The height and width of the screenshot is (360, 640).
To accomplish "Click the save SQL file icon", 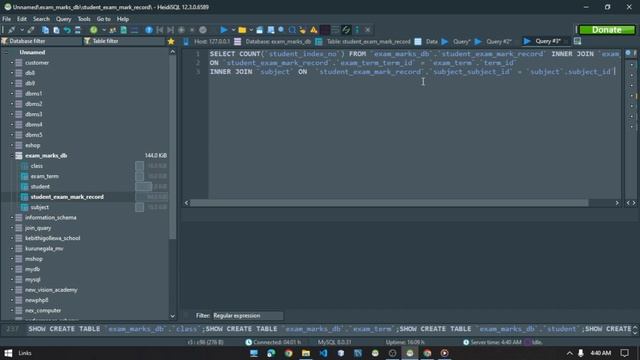I will 259,30.
